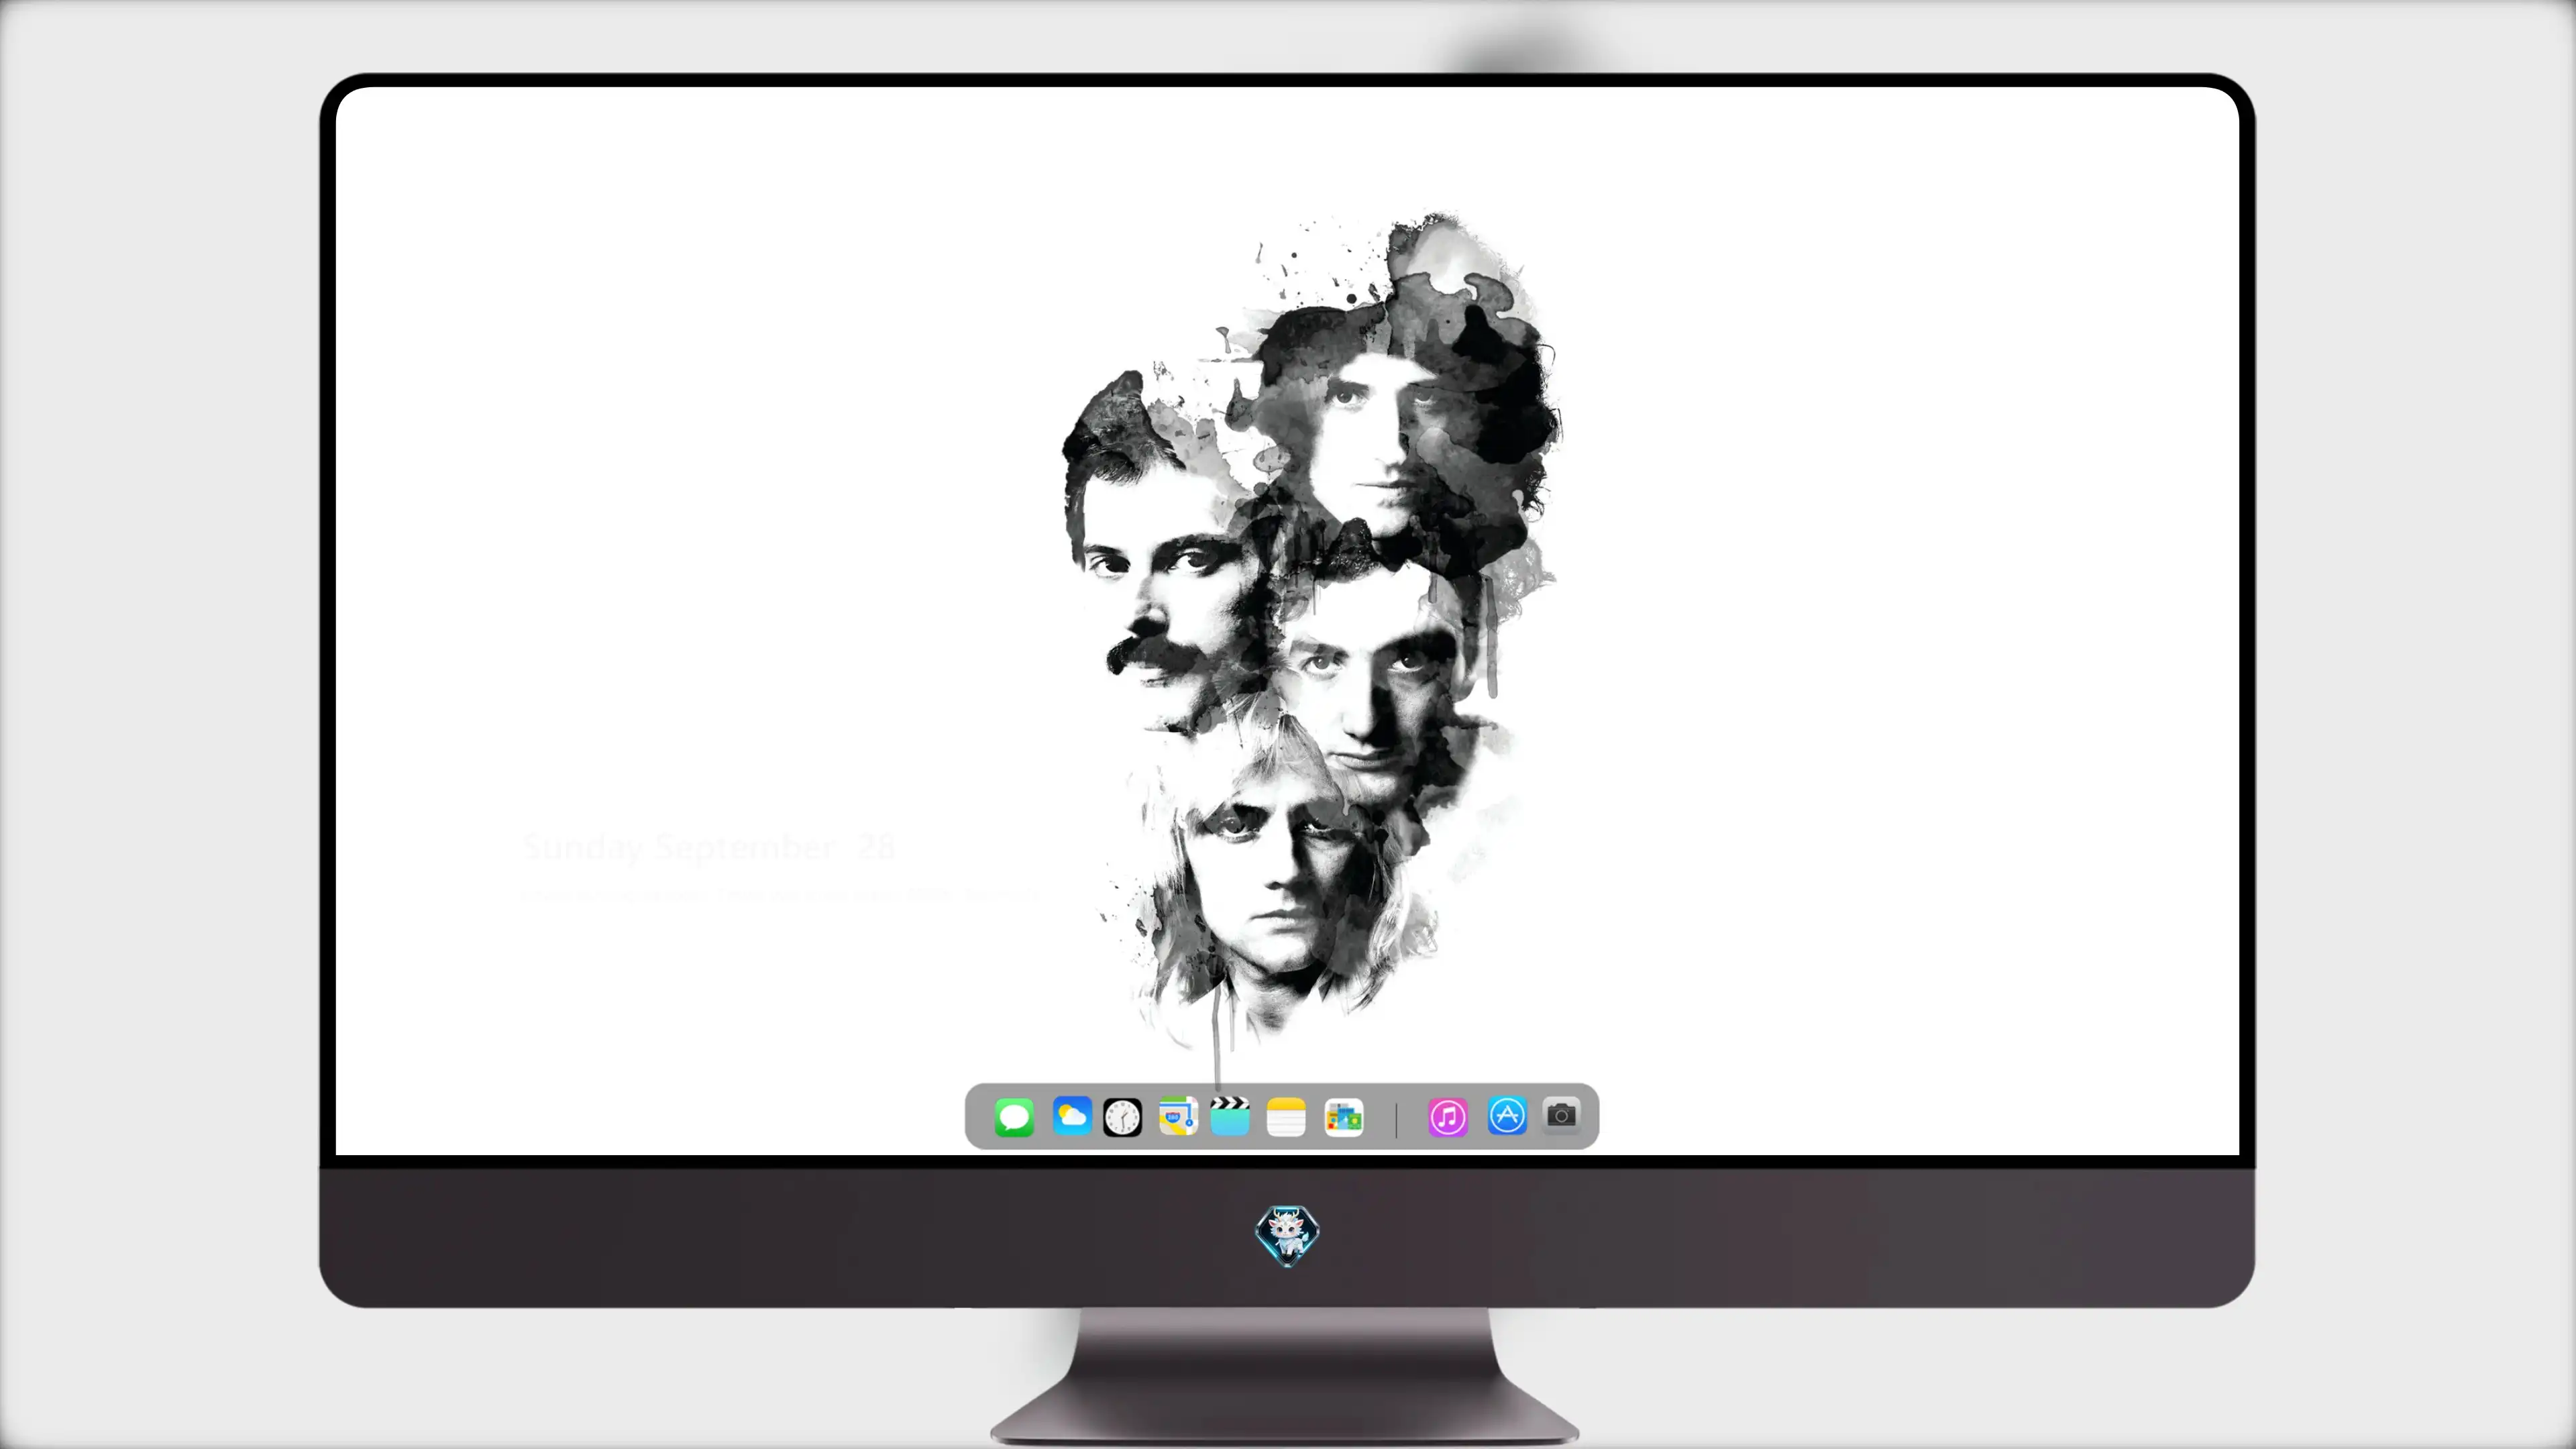This screenshot has width=2576, height=1449.
Task: Open the Messages app in the dock
Action: (x=1014, y=1117)
